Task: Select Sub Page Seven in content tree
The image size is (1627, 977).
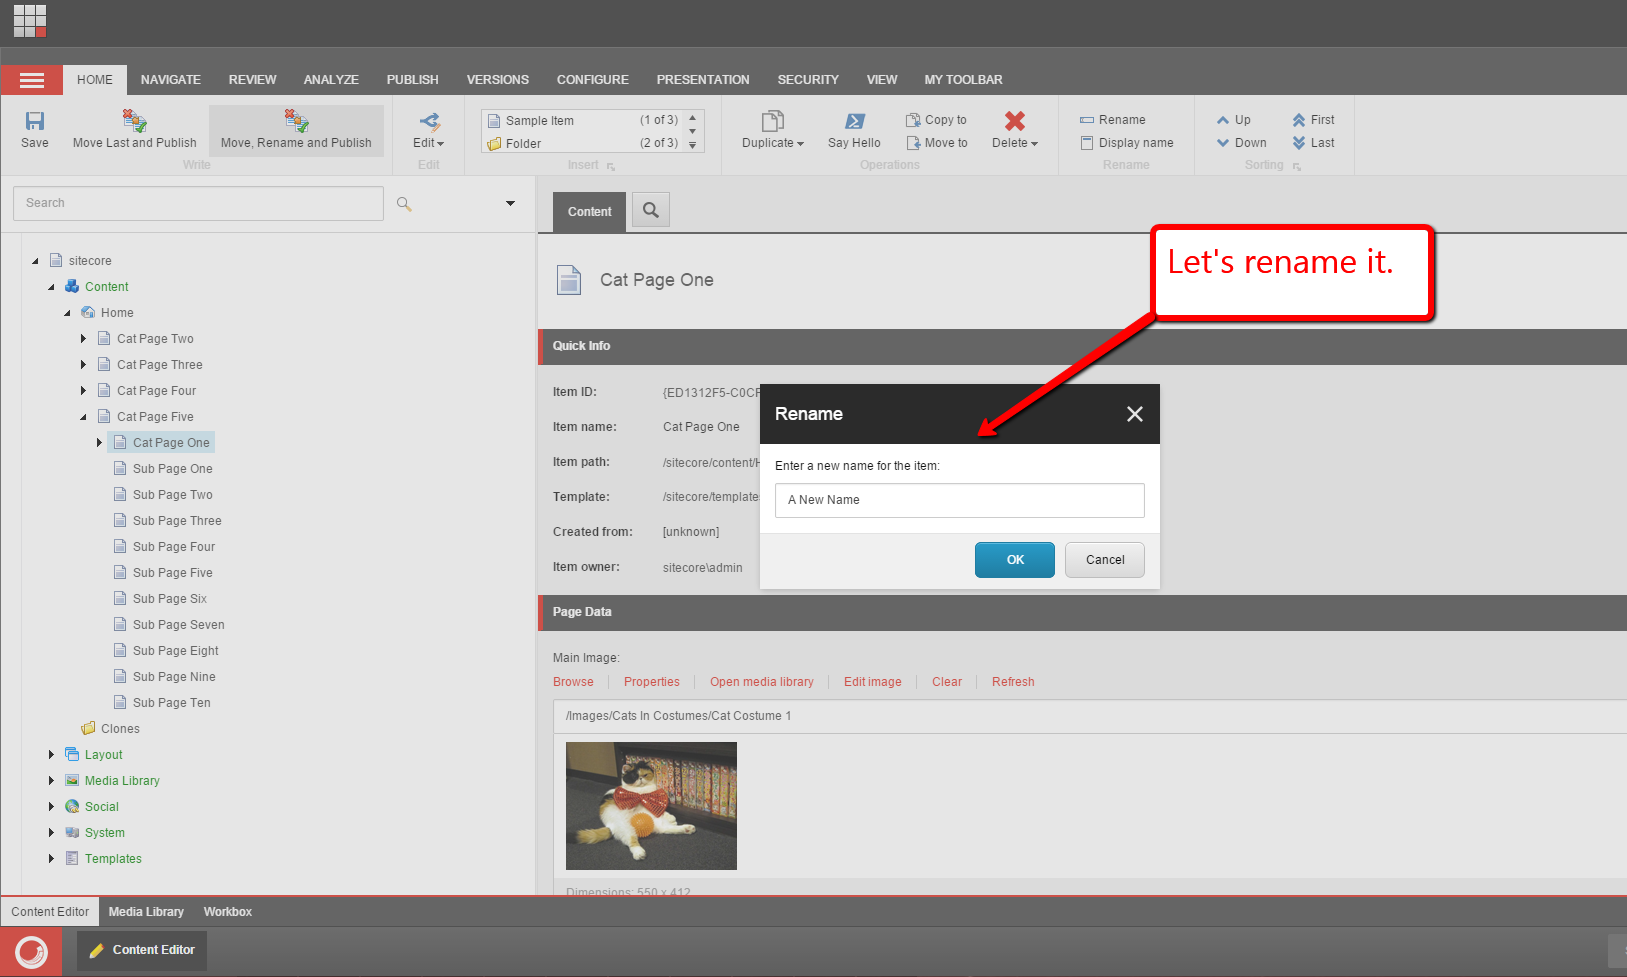Action: pos(178,625)
